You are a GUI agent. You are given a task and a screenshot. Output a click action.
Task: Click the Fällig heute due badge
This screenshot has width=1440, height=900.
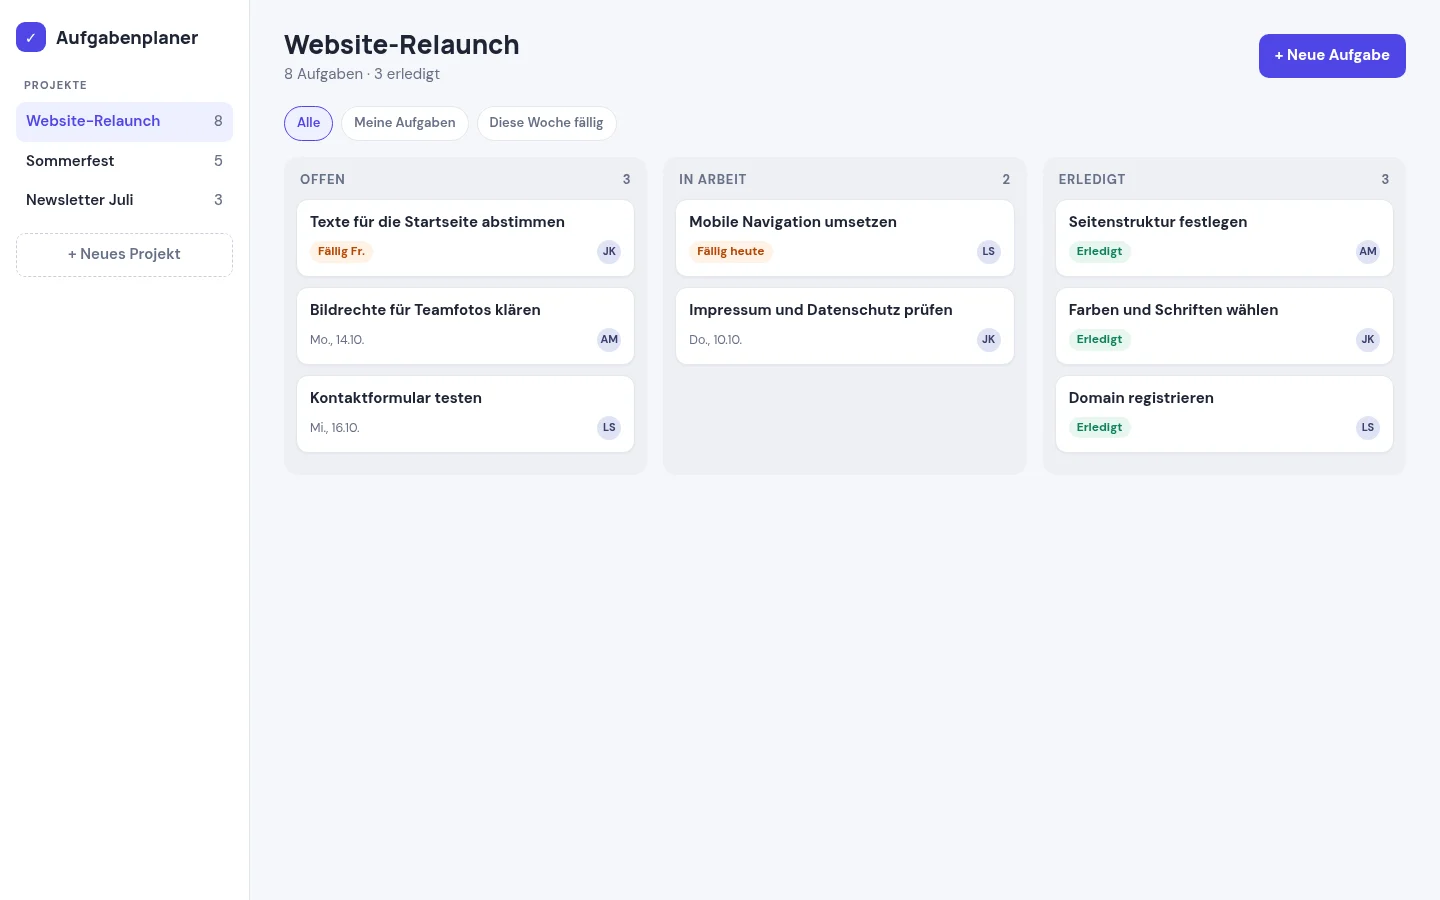pos(731,252)
